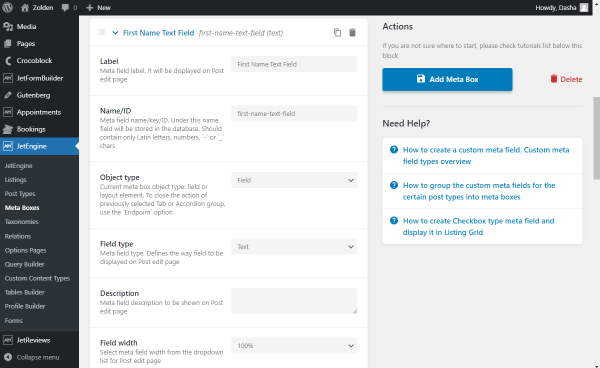
Task: Open the Profile Builder submenu
Action: click(x=25, y=306)
